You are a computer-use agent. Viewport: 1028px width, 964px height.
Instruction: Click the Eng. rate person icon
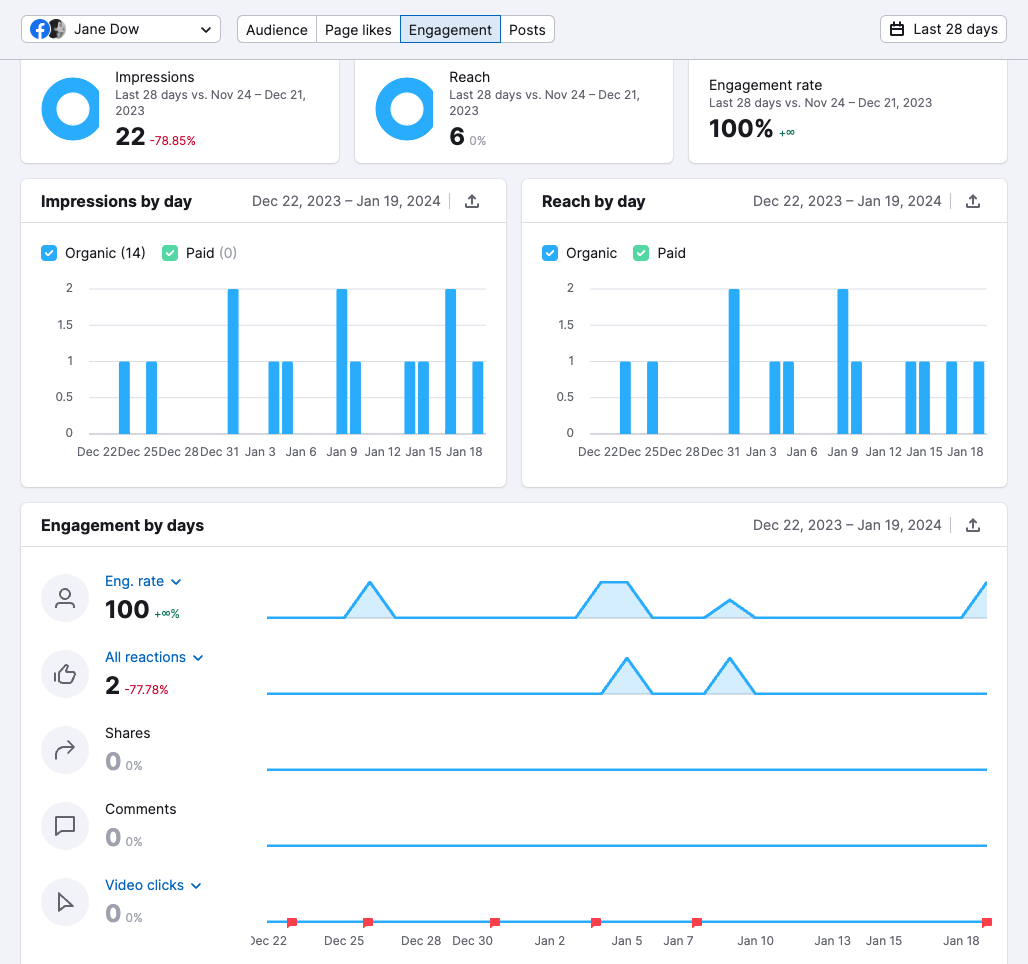(65, 598)
